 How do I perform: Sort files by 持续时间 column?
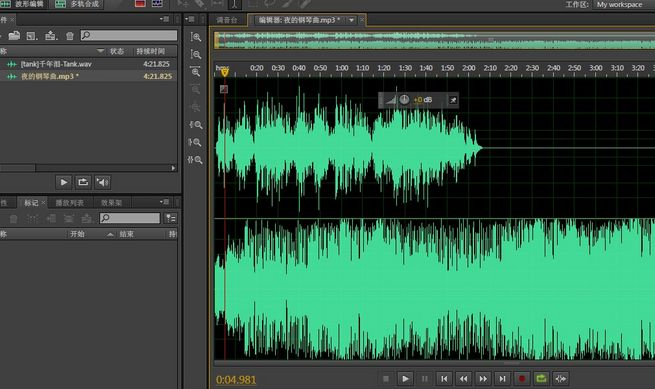150,51
